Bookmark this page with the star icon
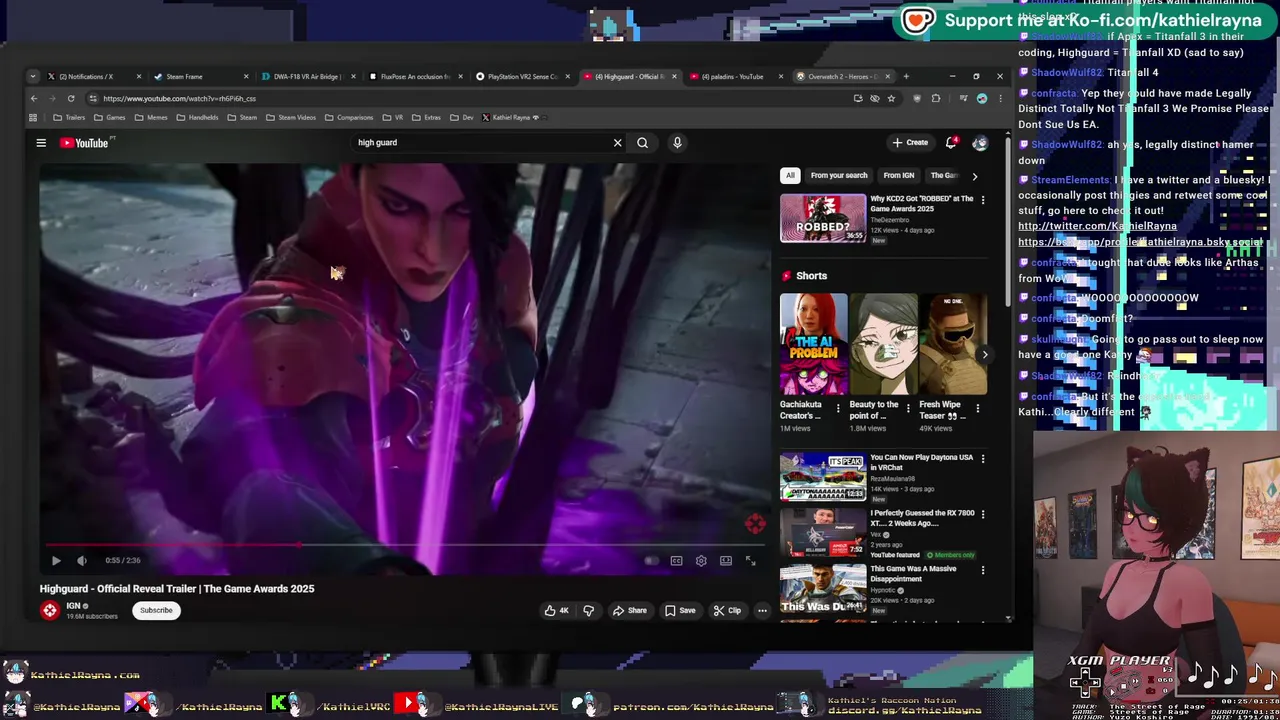This screenshot has width=1280, height=720. pos(891,99)
